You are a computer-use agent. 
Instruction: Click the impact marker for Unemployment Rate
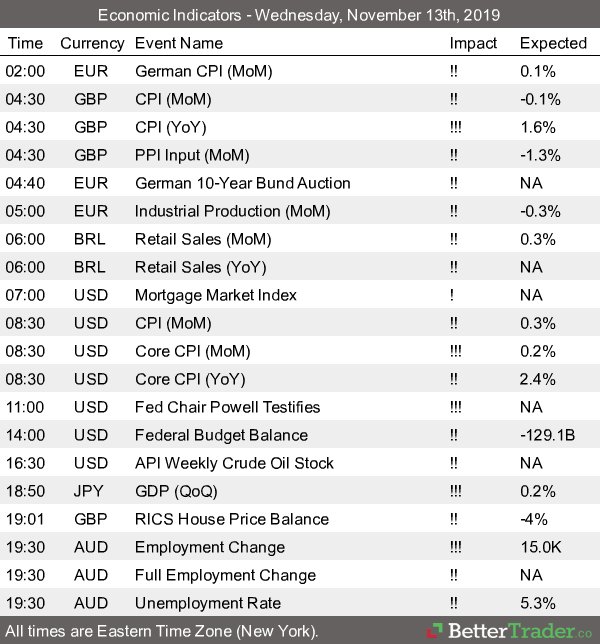[454, 603]
